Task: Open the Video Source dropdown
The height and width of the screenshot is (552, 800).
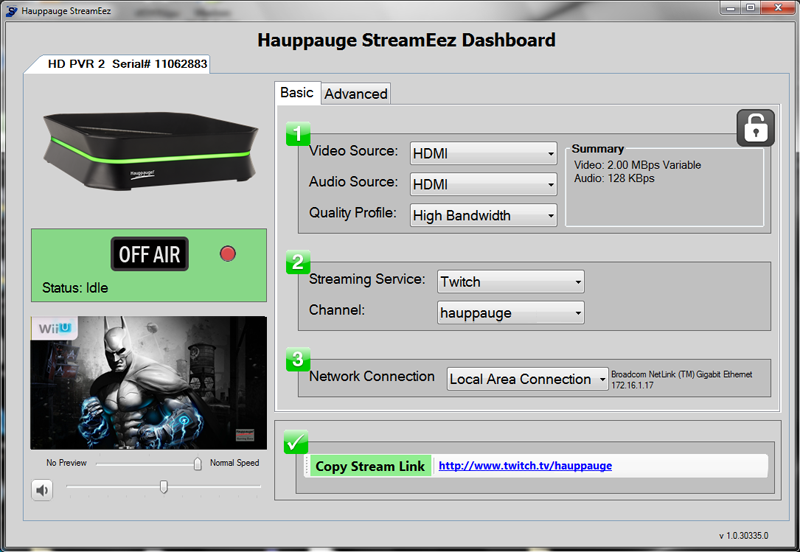Action: click(x=484, y=153)
